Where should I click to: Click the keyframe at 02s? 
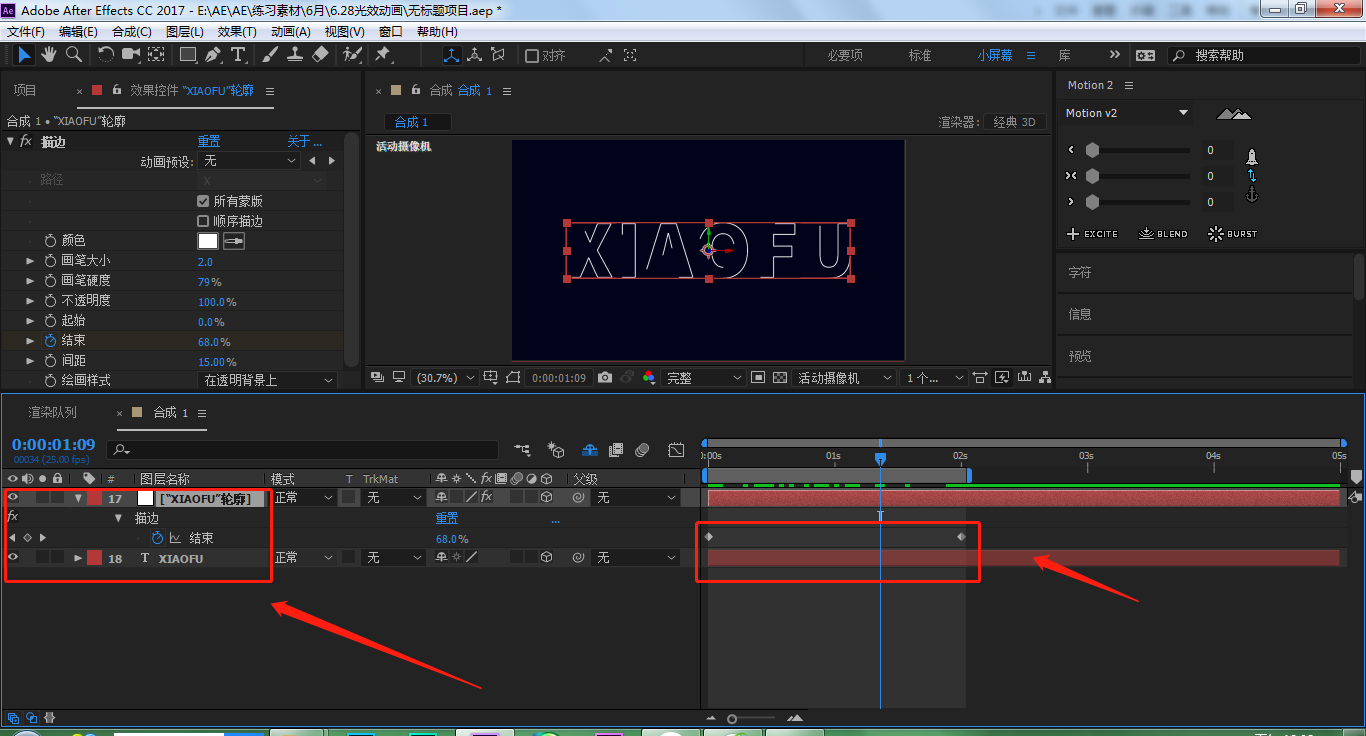pos(961,537)
